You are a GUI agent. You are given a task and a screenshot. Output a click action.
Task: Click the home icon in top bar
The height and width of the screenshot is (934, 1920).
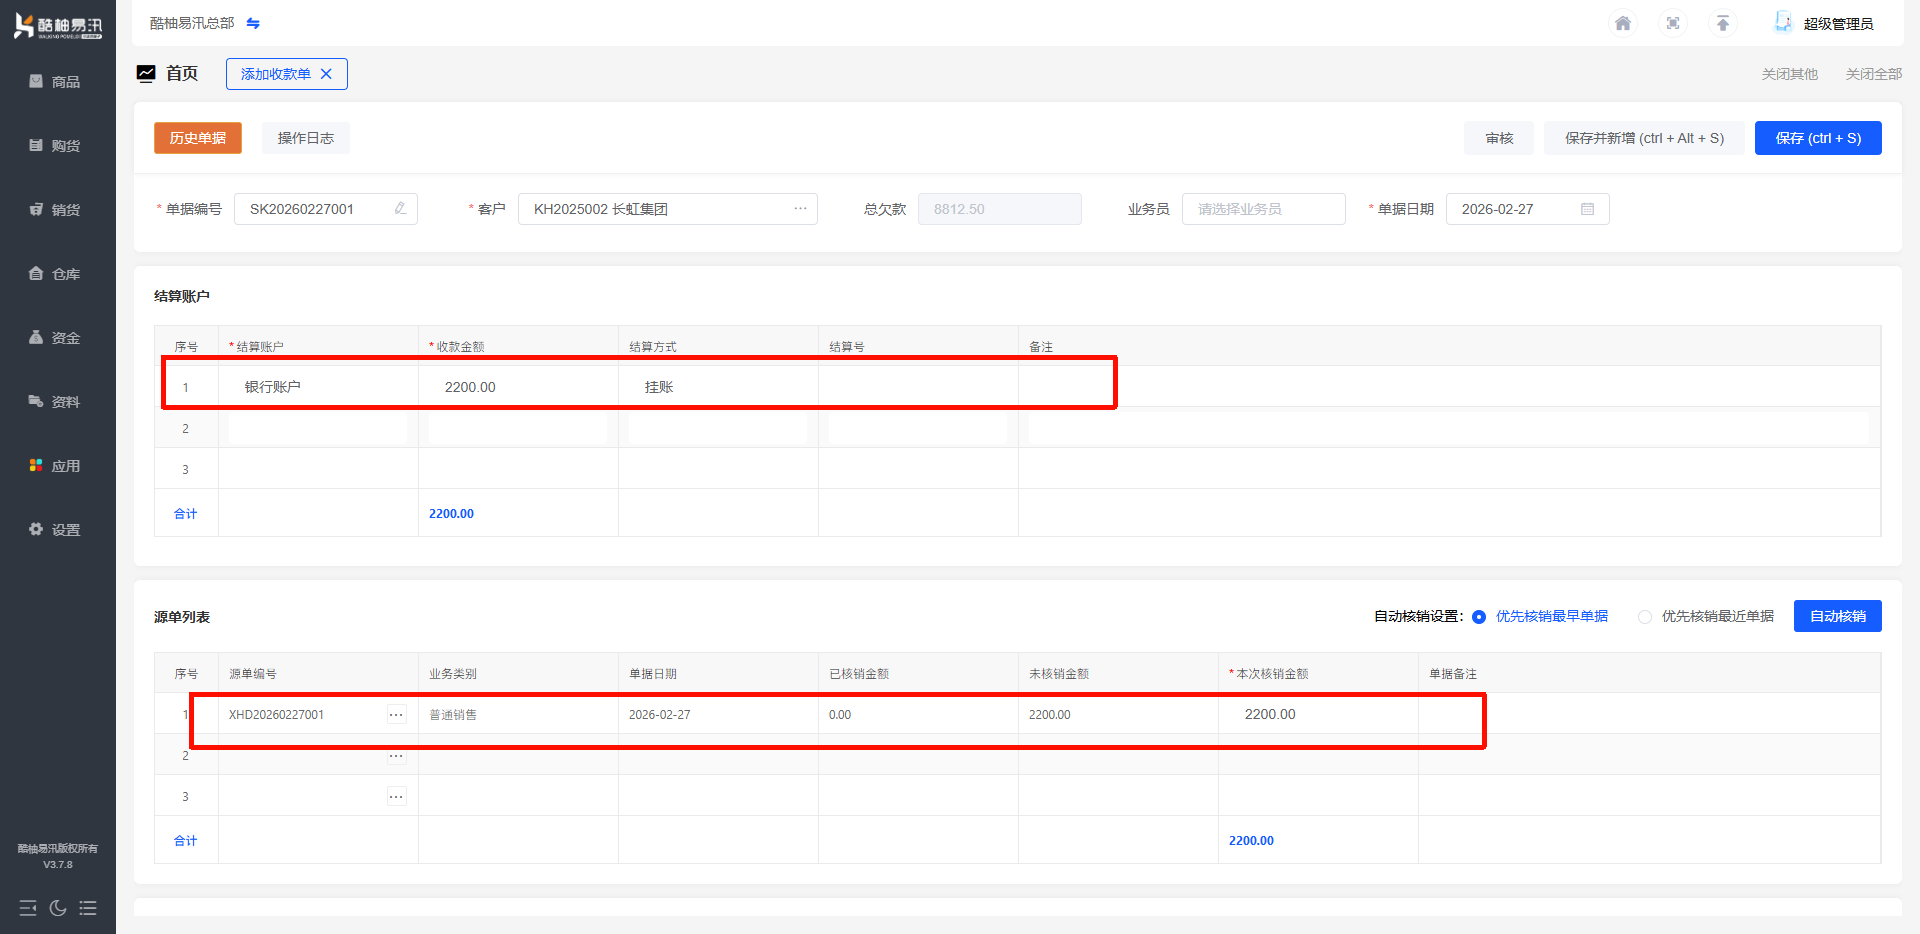[x=1623, y=23]
